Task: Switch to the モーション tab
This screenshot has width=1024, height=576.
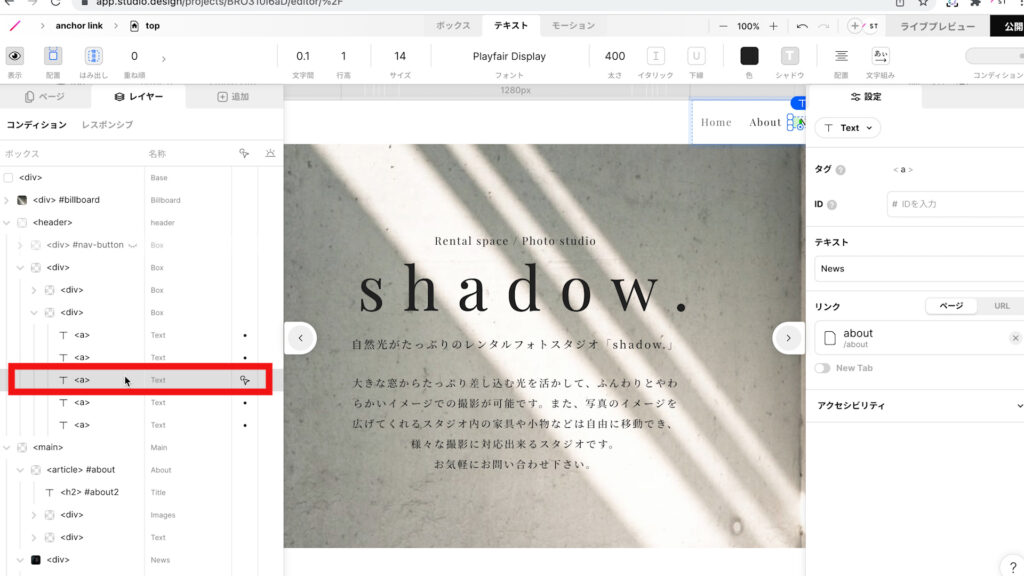Action: (x=573, y=25)
